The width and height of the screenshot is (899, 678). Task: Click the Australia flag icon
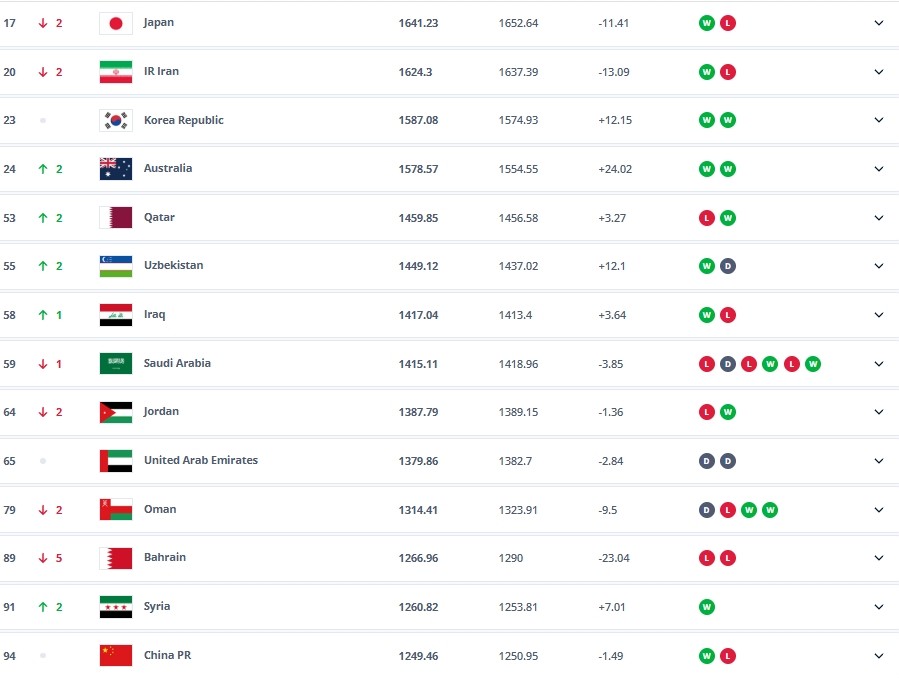[x=116, y=169]
